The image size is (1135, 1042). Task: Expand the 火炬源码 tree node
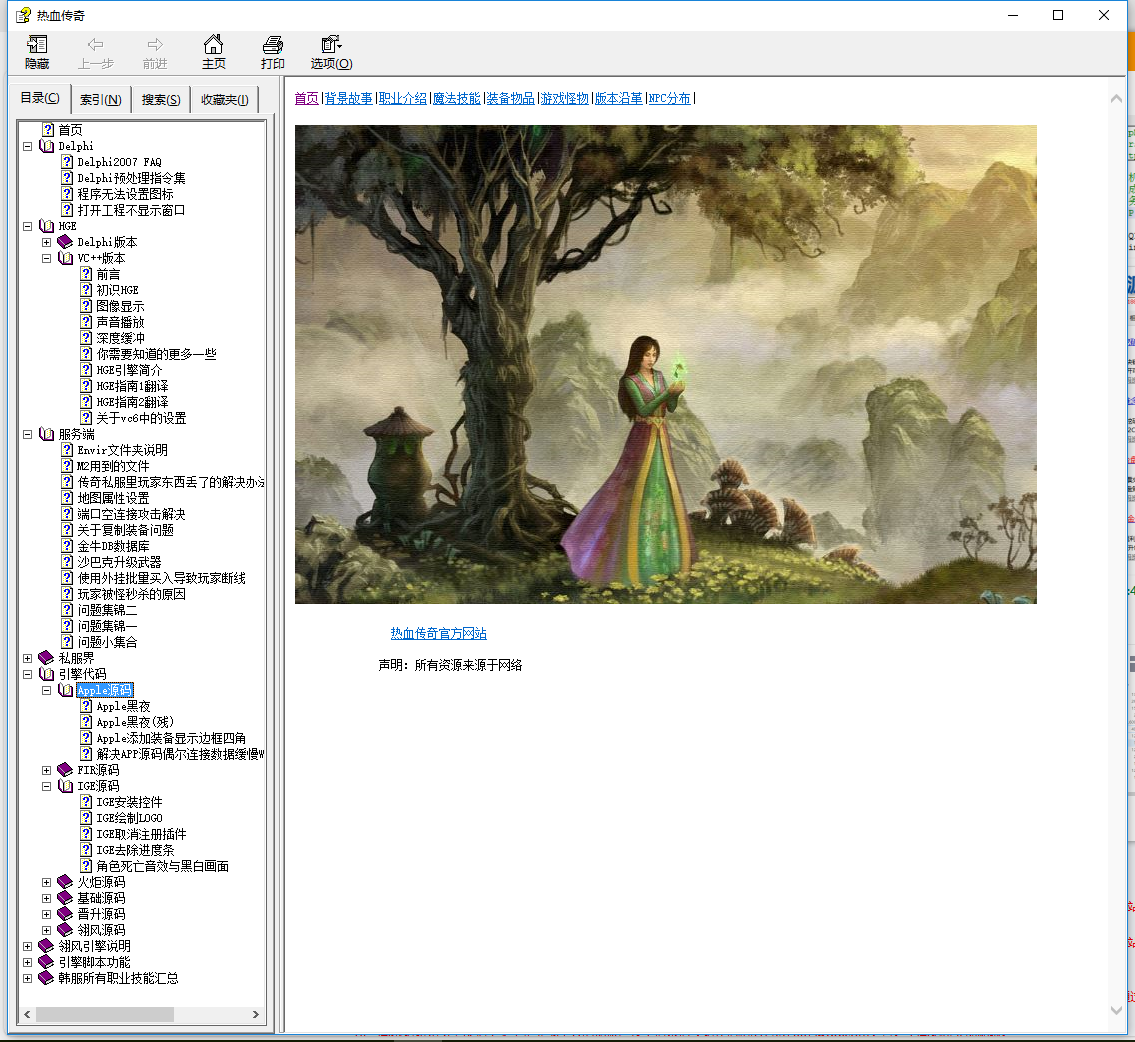click(46, 883)
